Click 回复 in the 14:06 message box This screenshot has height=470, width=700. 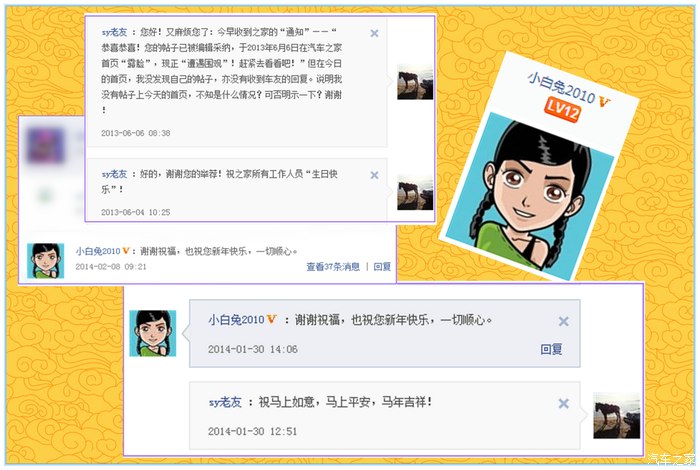[551, 349]
